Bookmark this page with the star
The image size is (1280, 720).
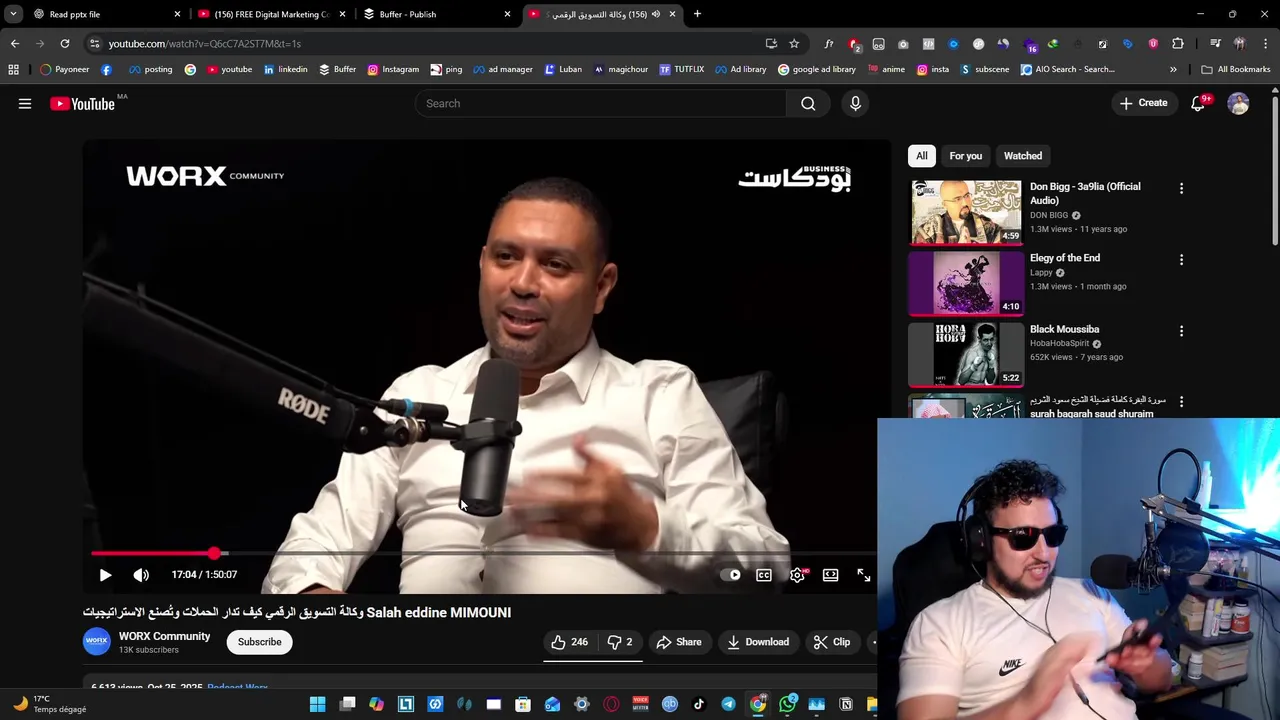pyautogui.click(x=794, y=43)
